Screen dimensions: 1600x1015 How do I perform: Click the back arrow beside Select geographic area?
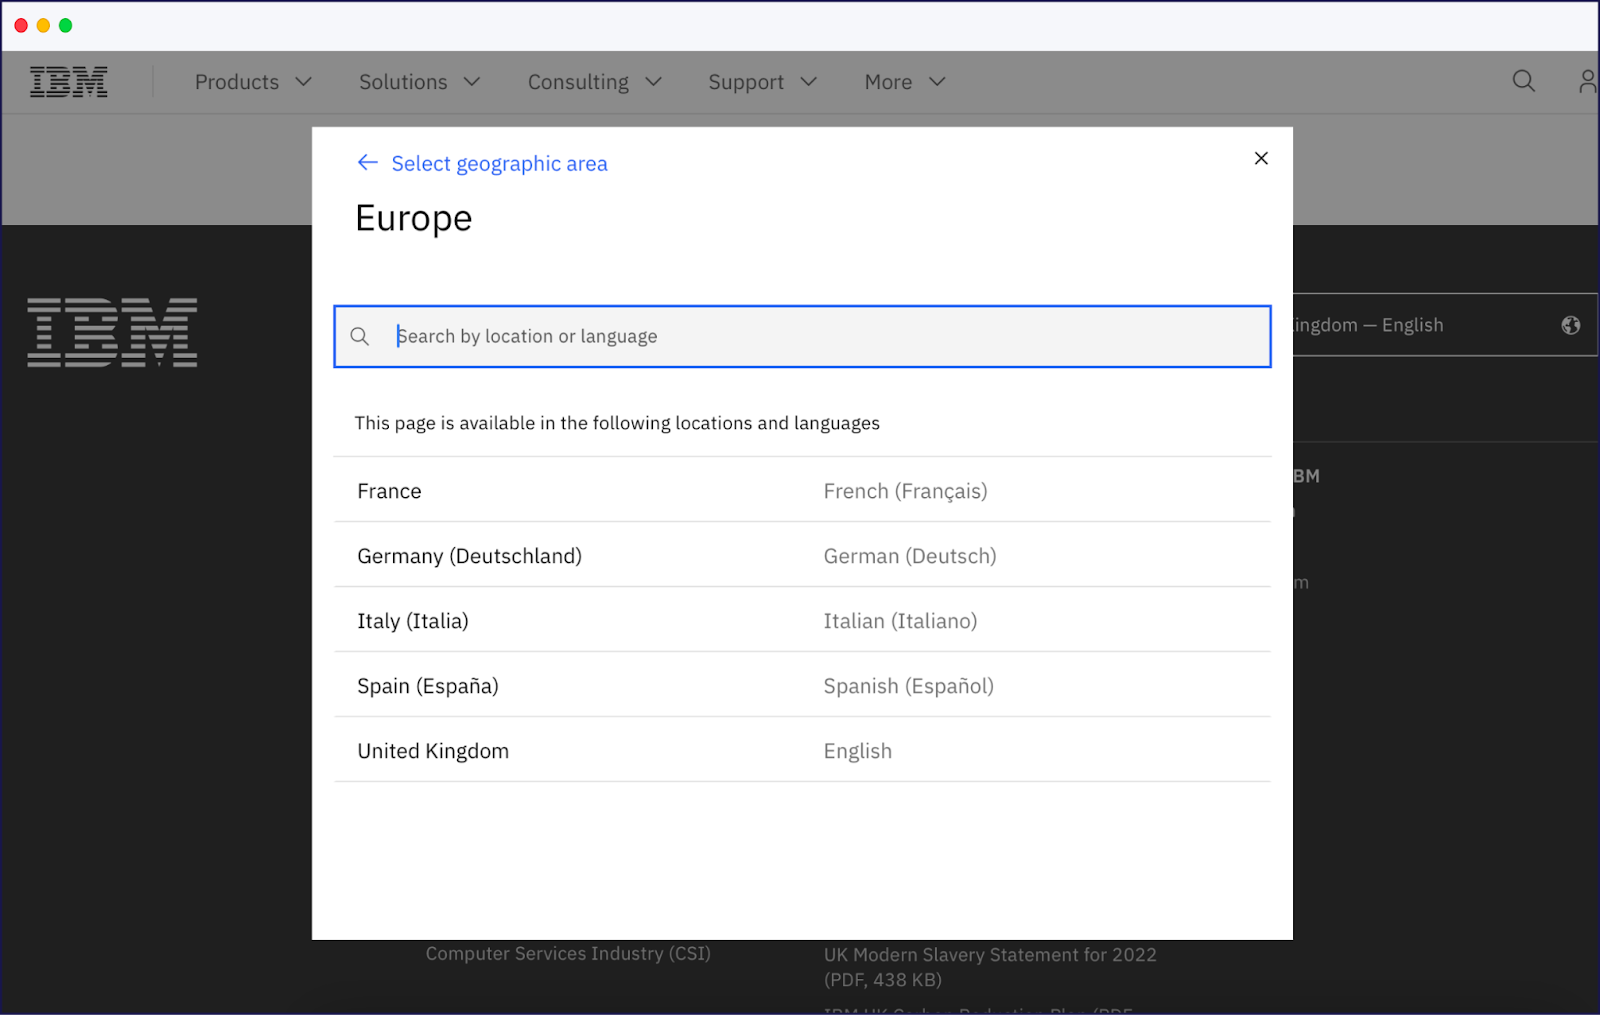pos(367,162)
